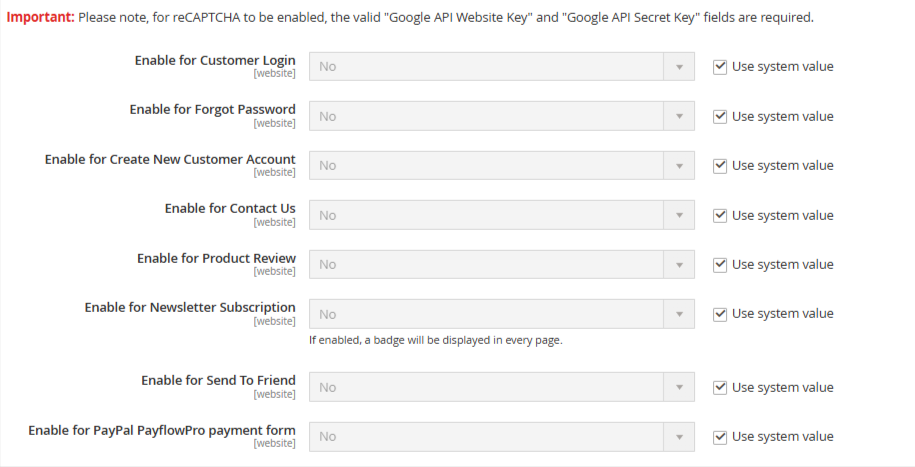
Task: Uncheck system value for Create New Customer Account
Action: (x=720, y=166)
